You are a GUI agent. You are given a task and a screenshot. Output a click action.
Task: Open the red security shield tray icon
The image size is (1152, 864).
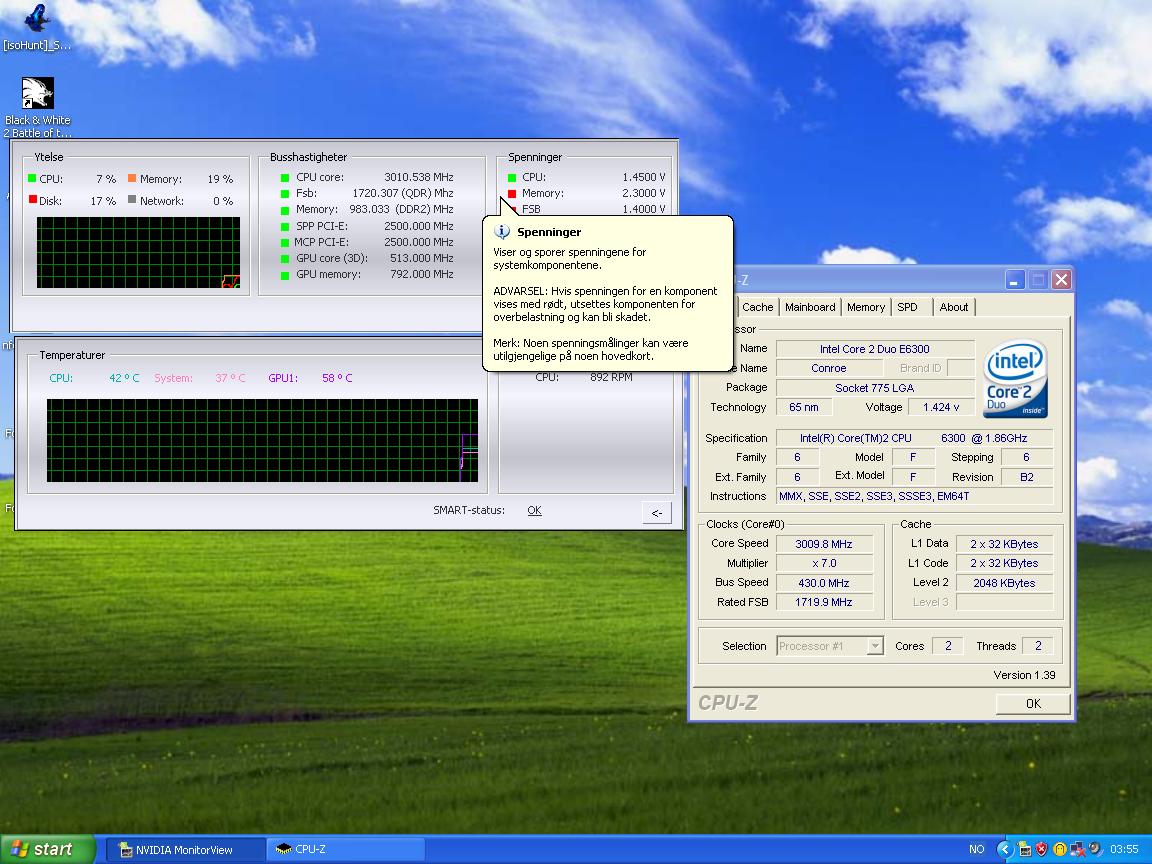click(x=1041, y=849)
